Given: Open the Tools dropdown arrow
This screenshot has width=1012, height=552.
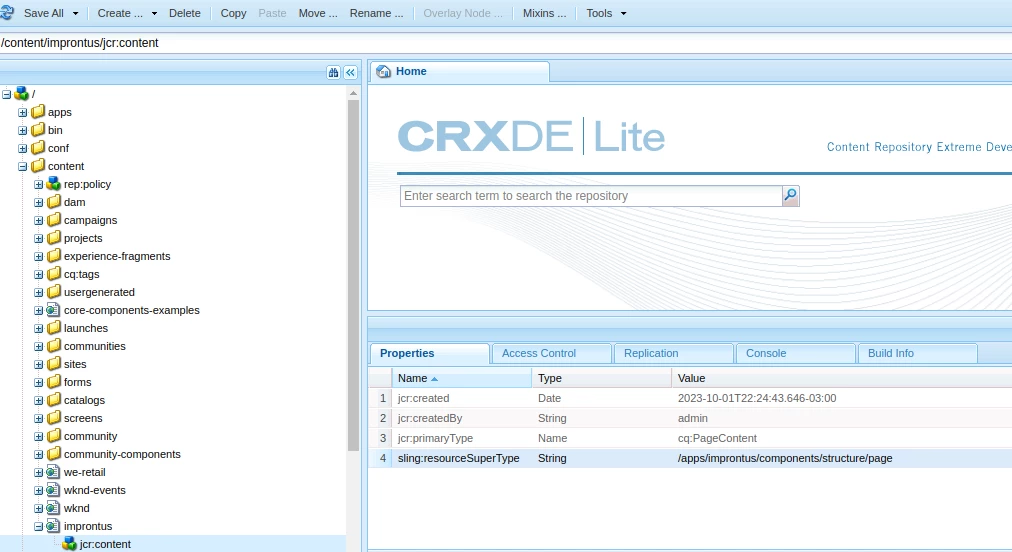Looking at the screenshot, I should [623, 14].
